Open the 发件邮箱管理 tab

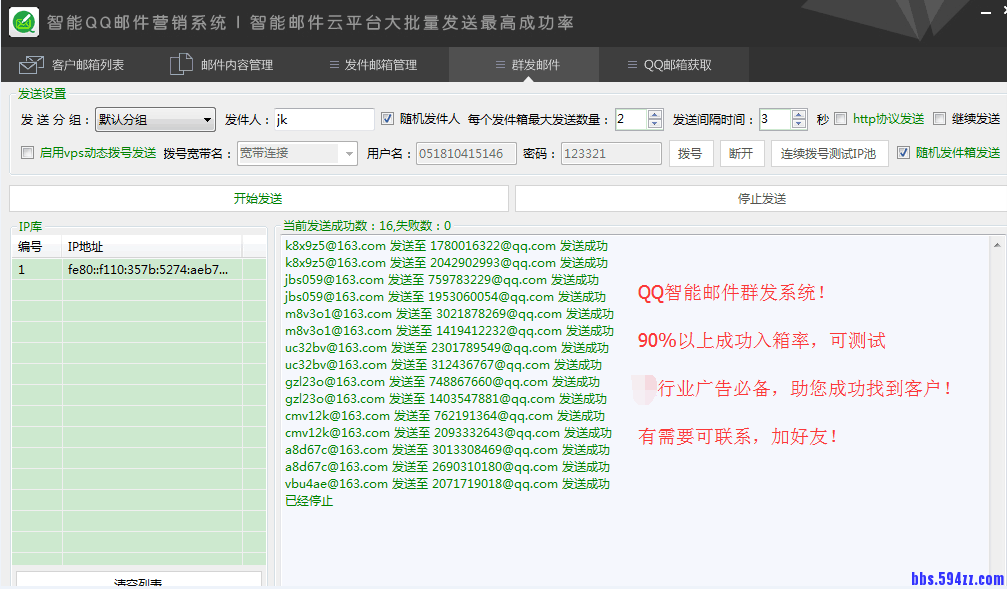click(374, 65)
